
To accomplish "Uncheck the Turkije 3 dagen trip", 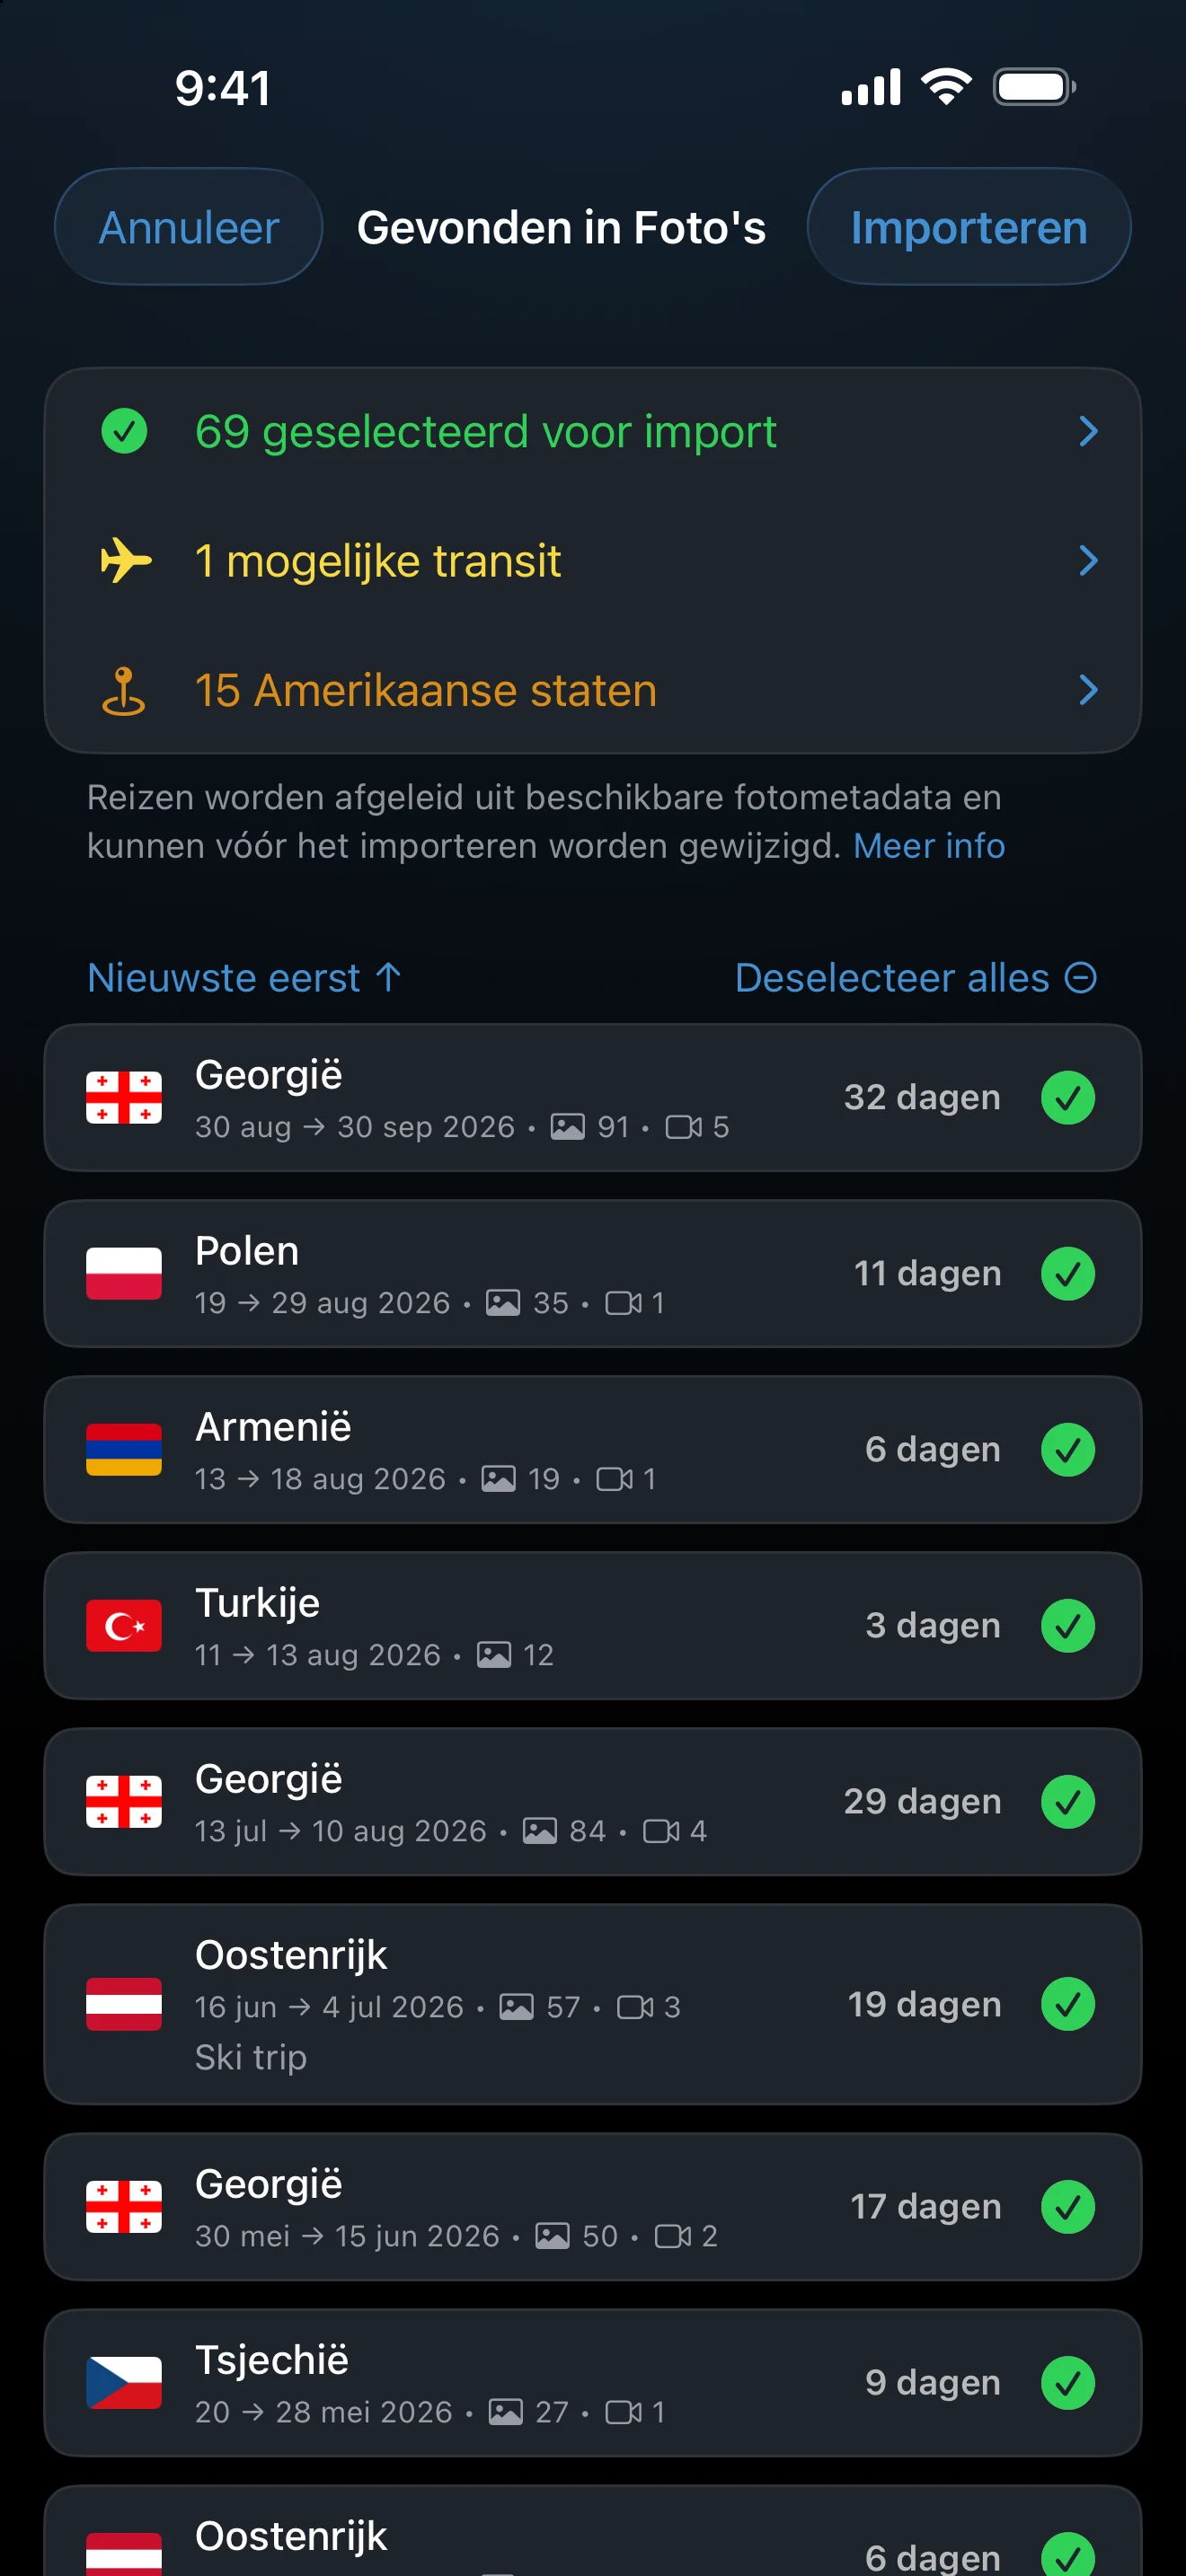I will tap(1068, 1625).
